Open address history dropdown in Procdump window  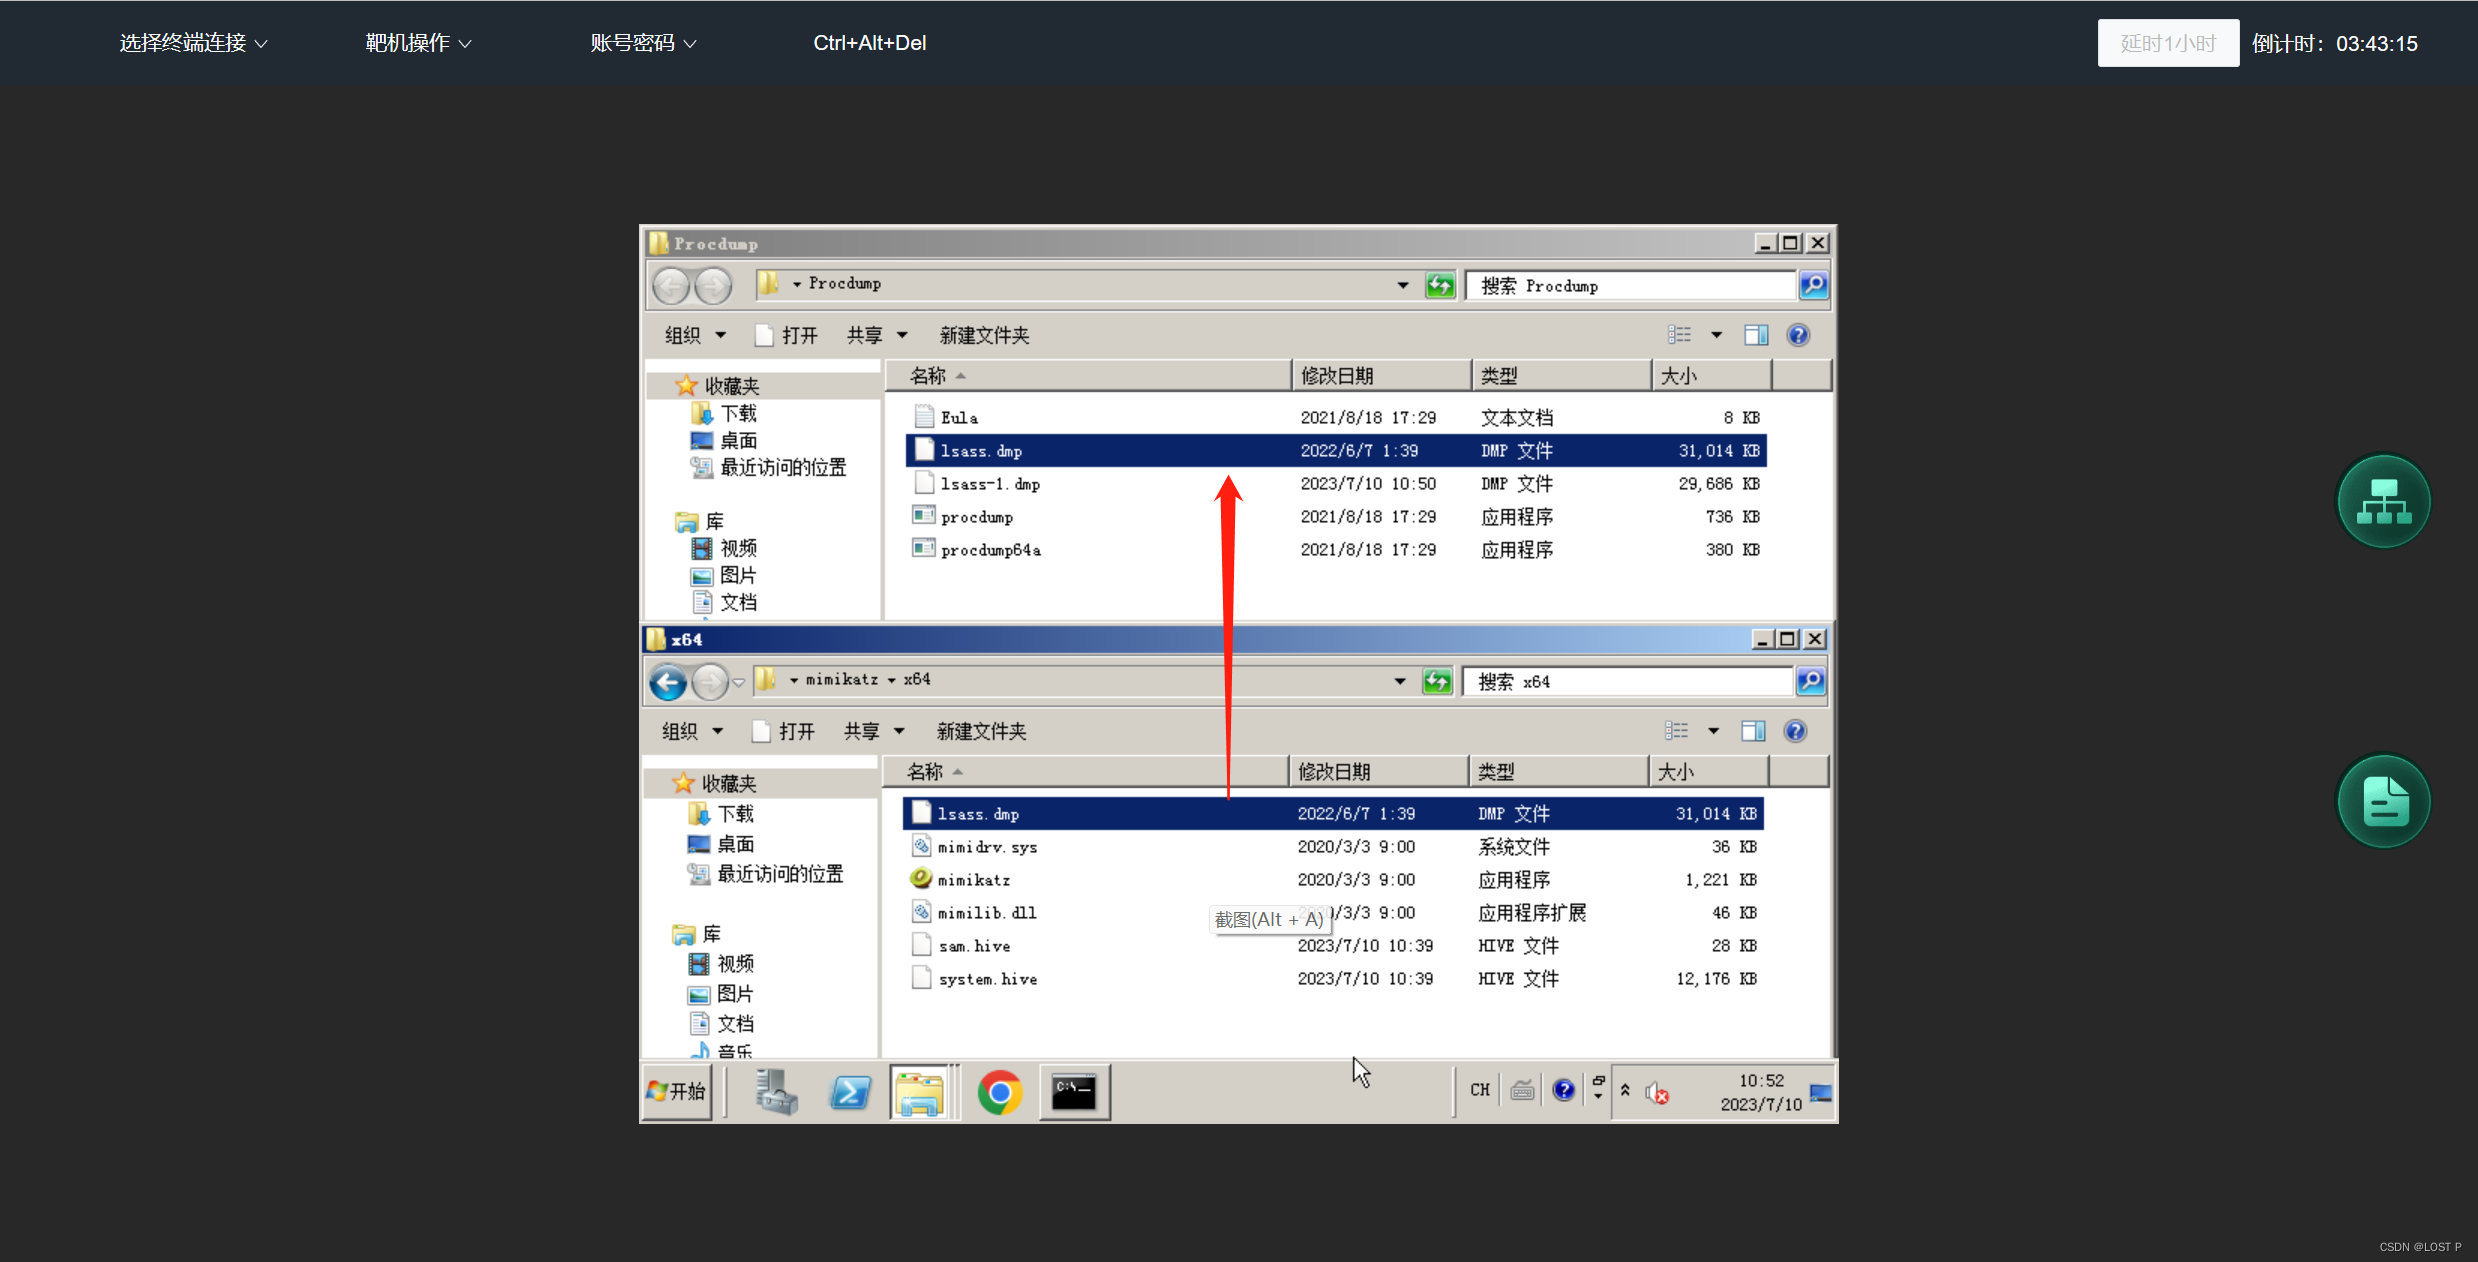click(x=1403, y=285)
